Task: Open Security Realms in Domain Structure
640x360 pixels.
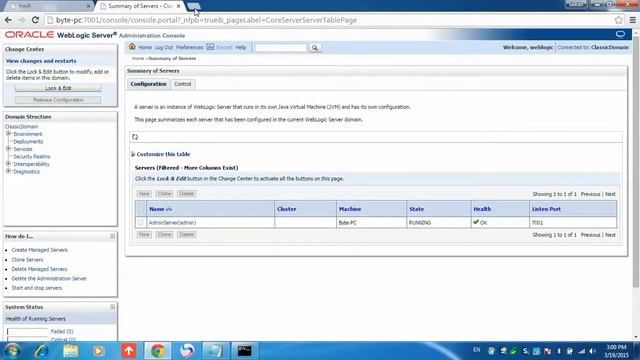Action: point(32,157)
